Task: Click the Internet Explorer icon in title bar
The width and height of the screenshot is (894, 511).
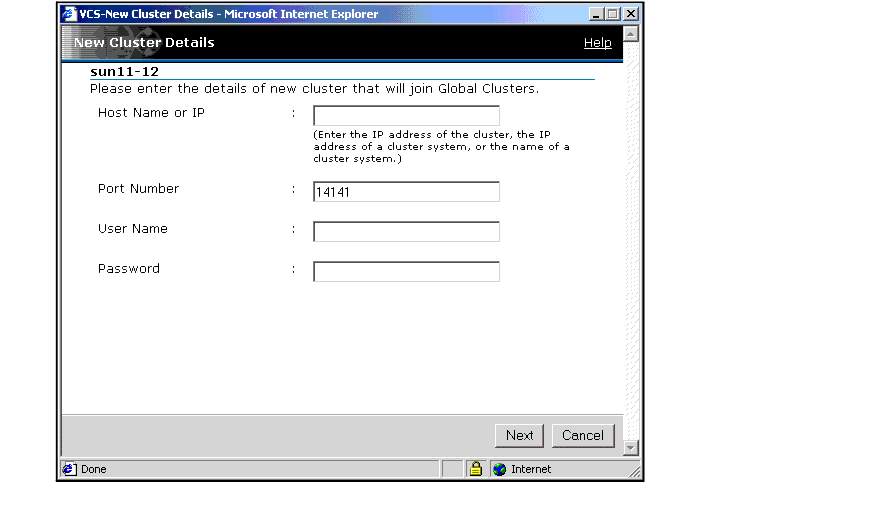Action: (69, 14)
